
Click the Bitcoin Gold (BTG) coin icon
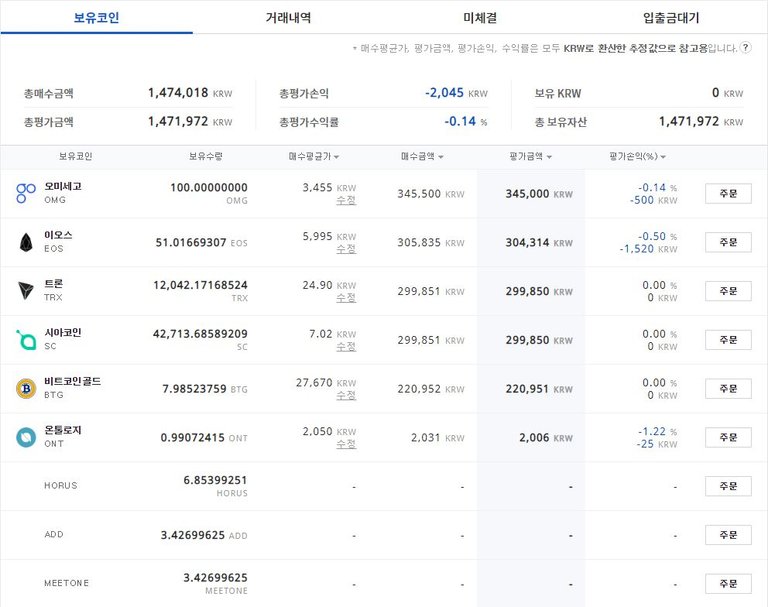pos(26,389)
